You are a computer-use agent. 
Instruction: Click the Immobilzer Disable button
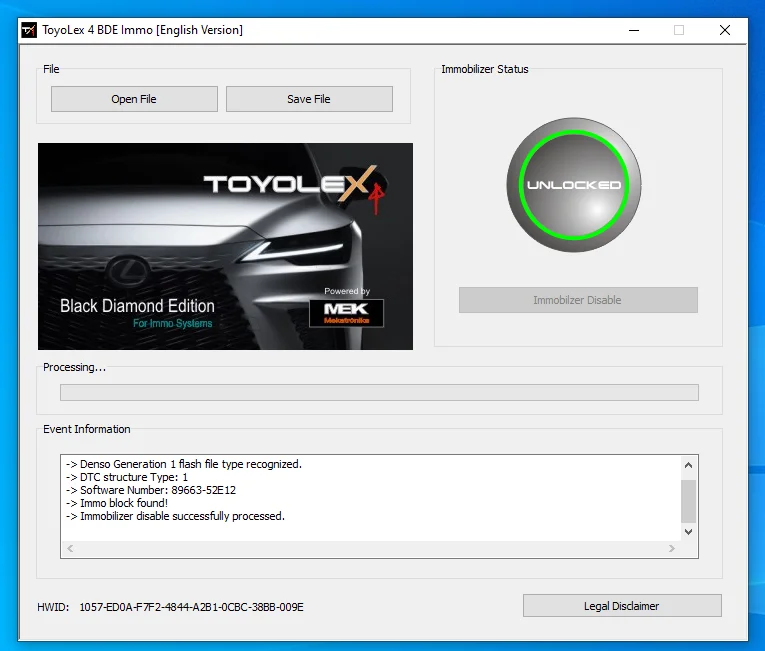[x=578, y=300]
